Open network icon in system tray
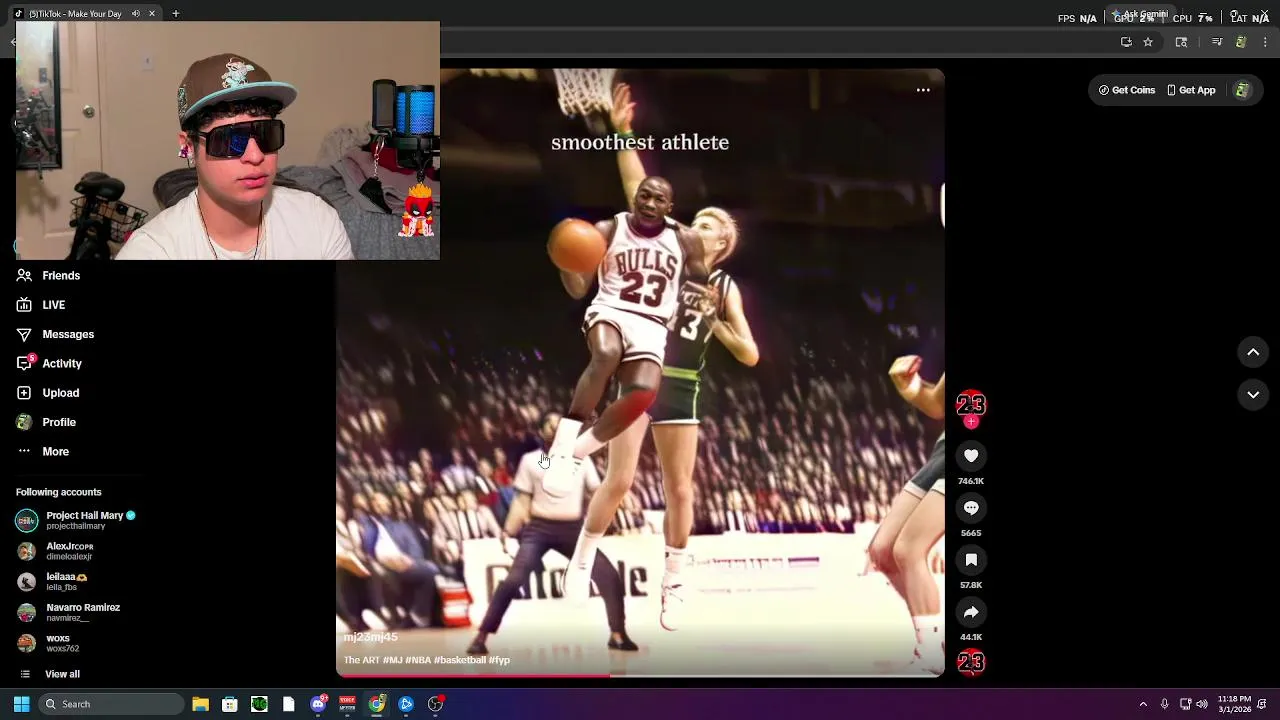The height and width of the screenshot is (720, 1280). [x=1185, y=704]
